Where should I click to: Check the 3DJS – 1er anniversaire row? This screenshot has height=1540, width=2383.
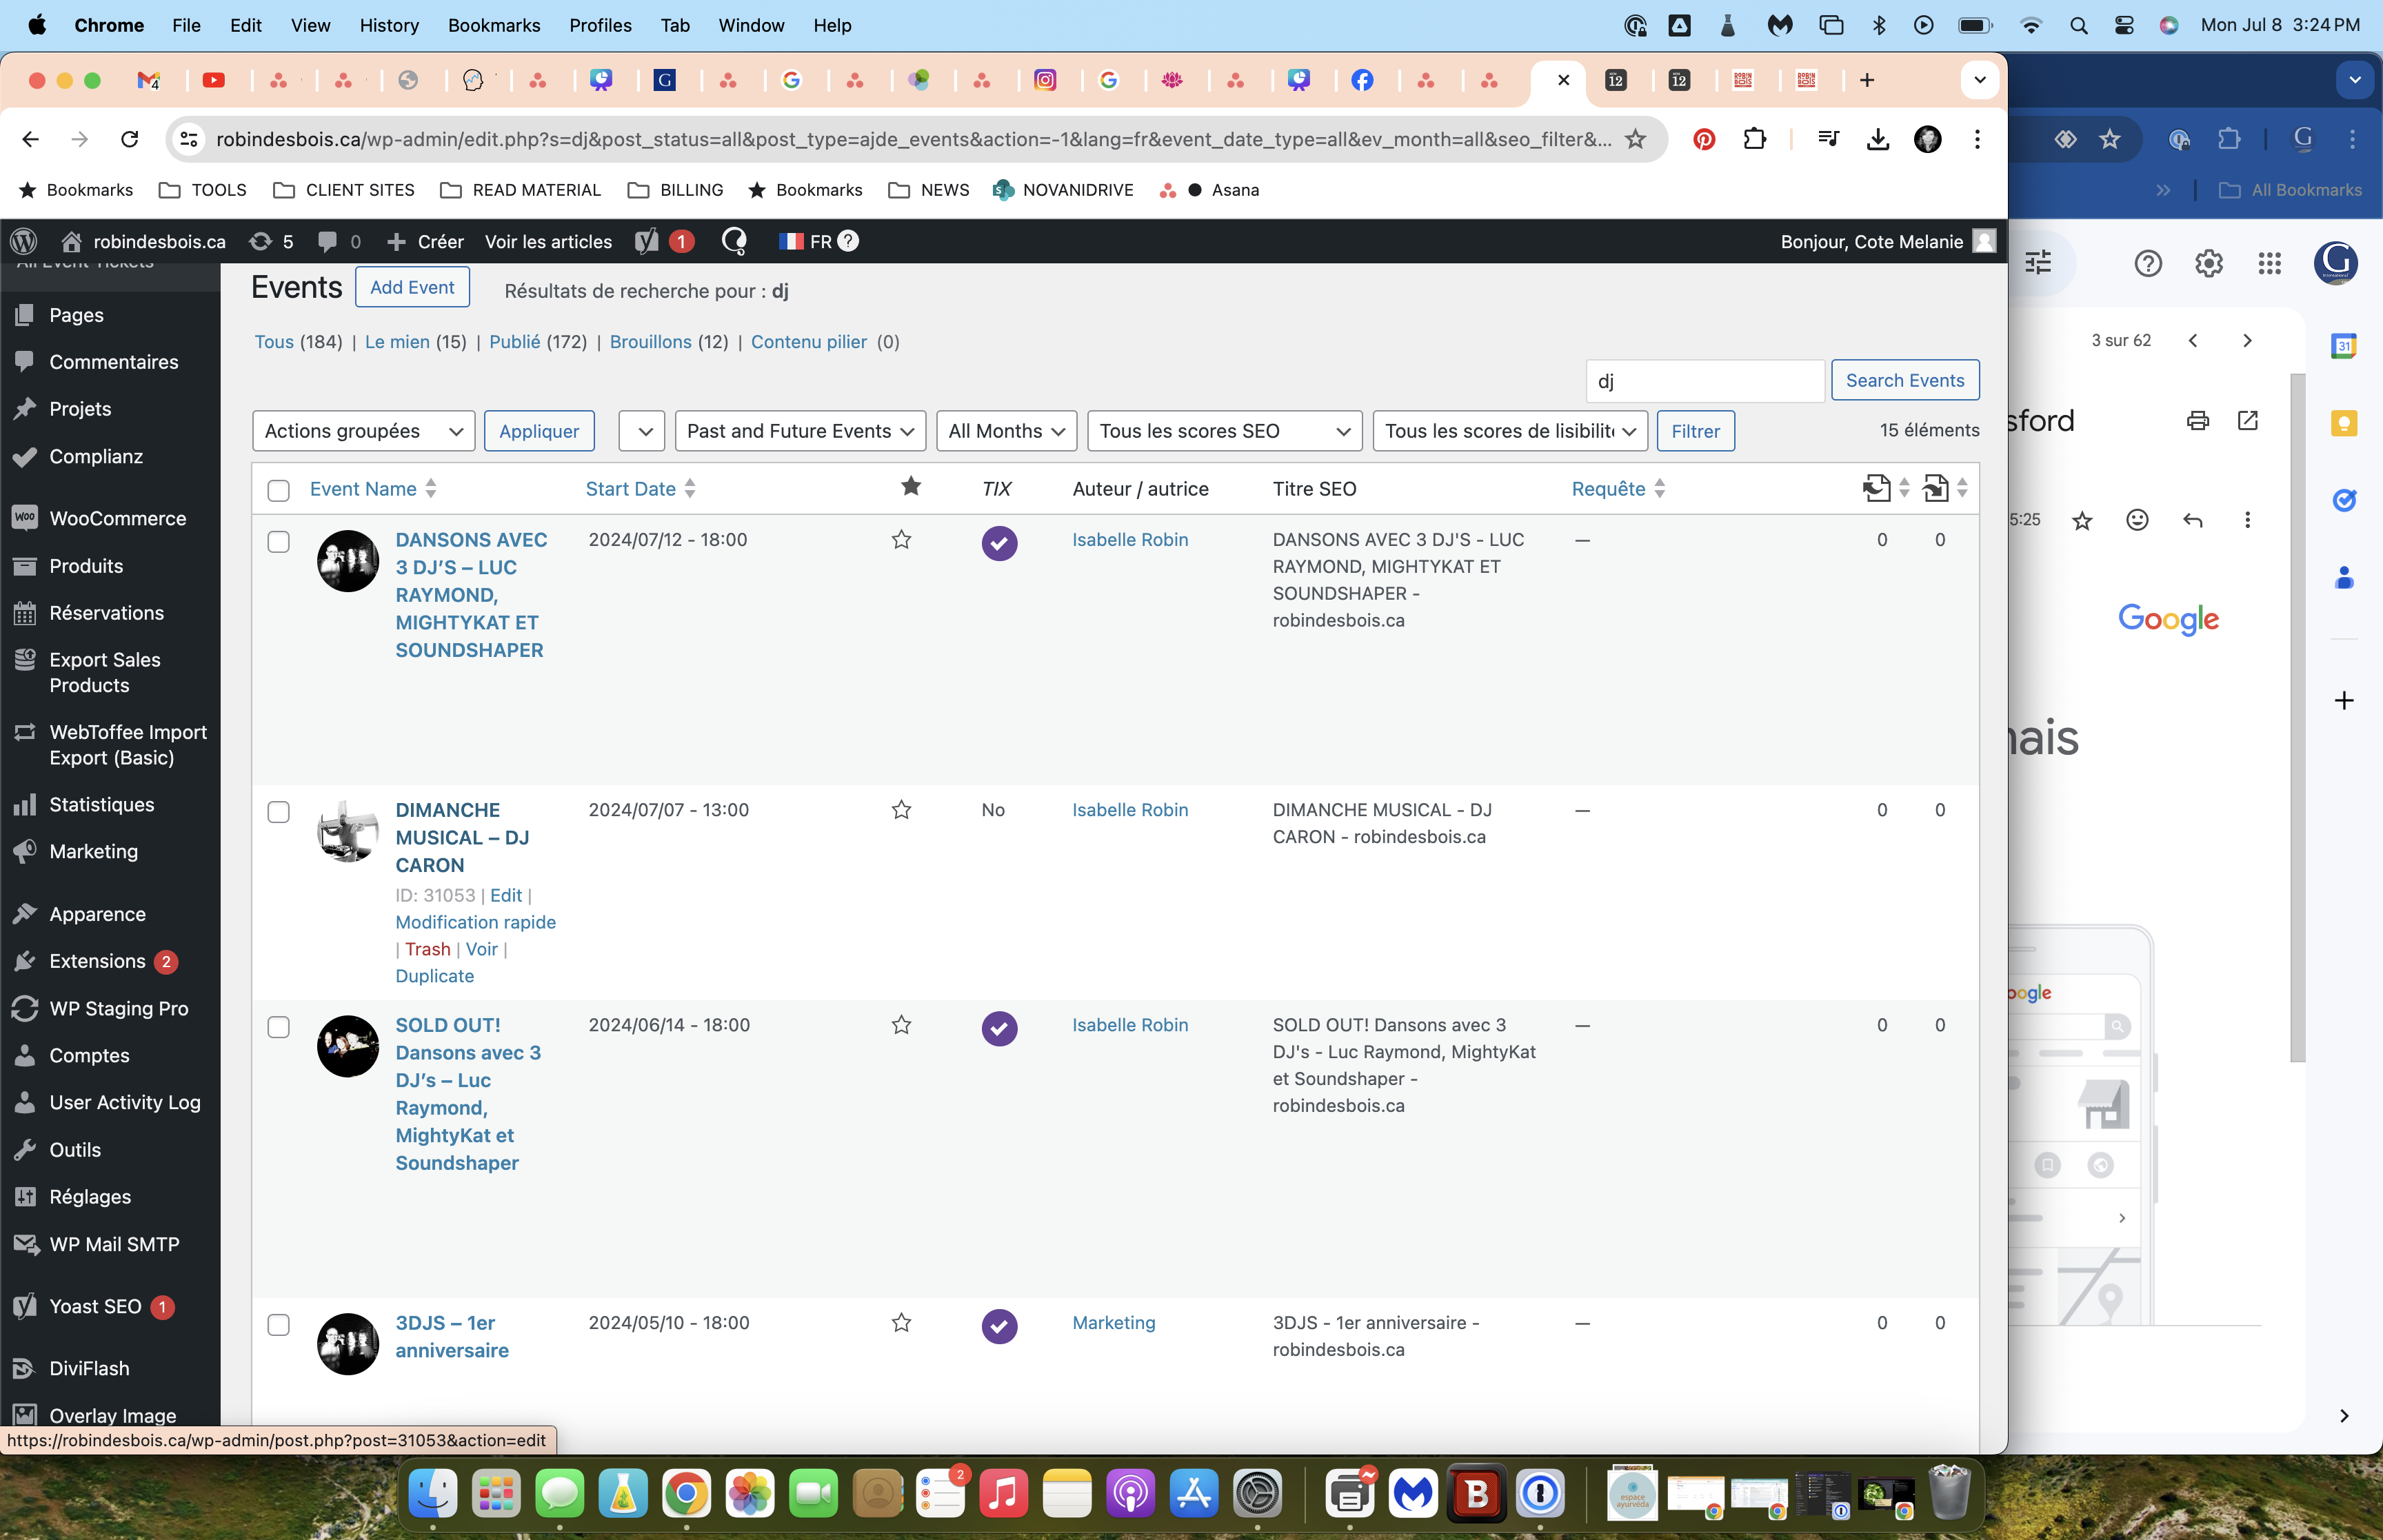[278, 1325]
